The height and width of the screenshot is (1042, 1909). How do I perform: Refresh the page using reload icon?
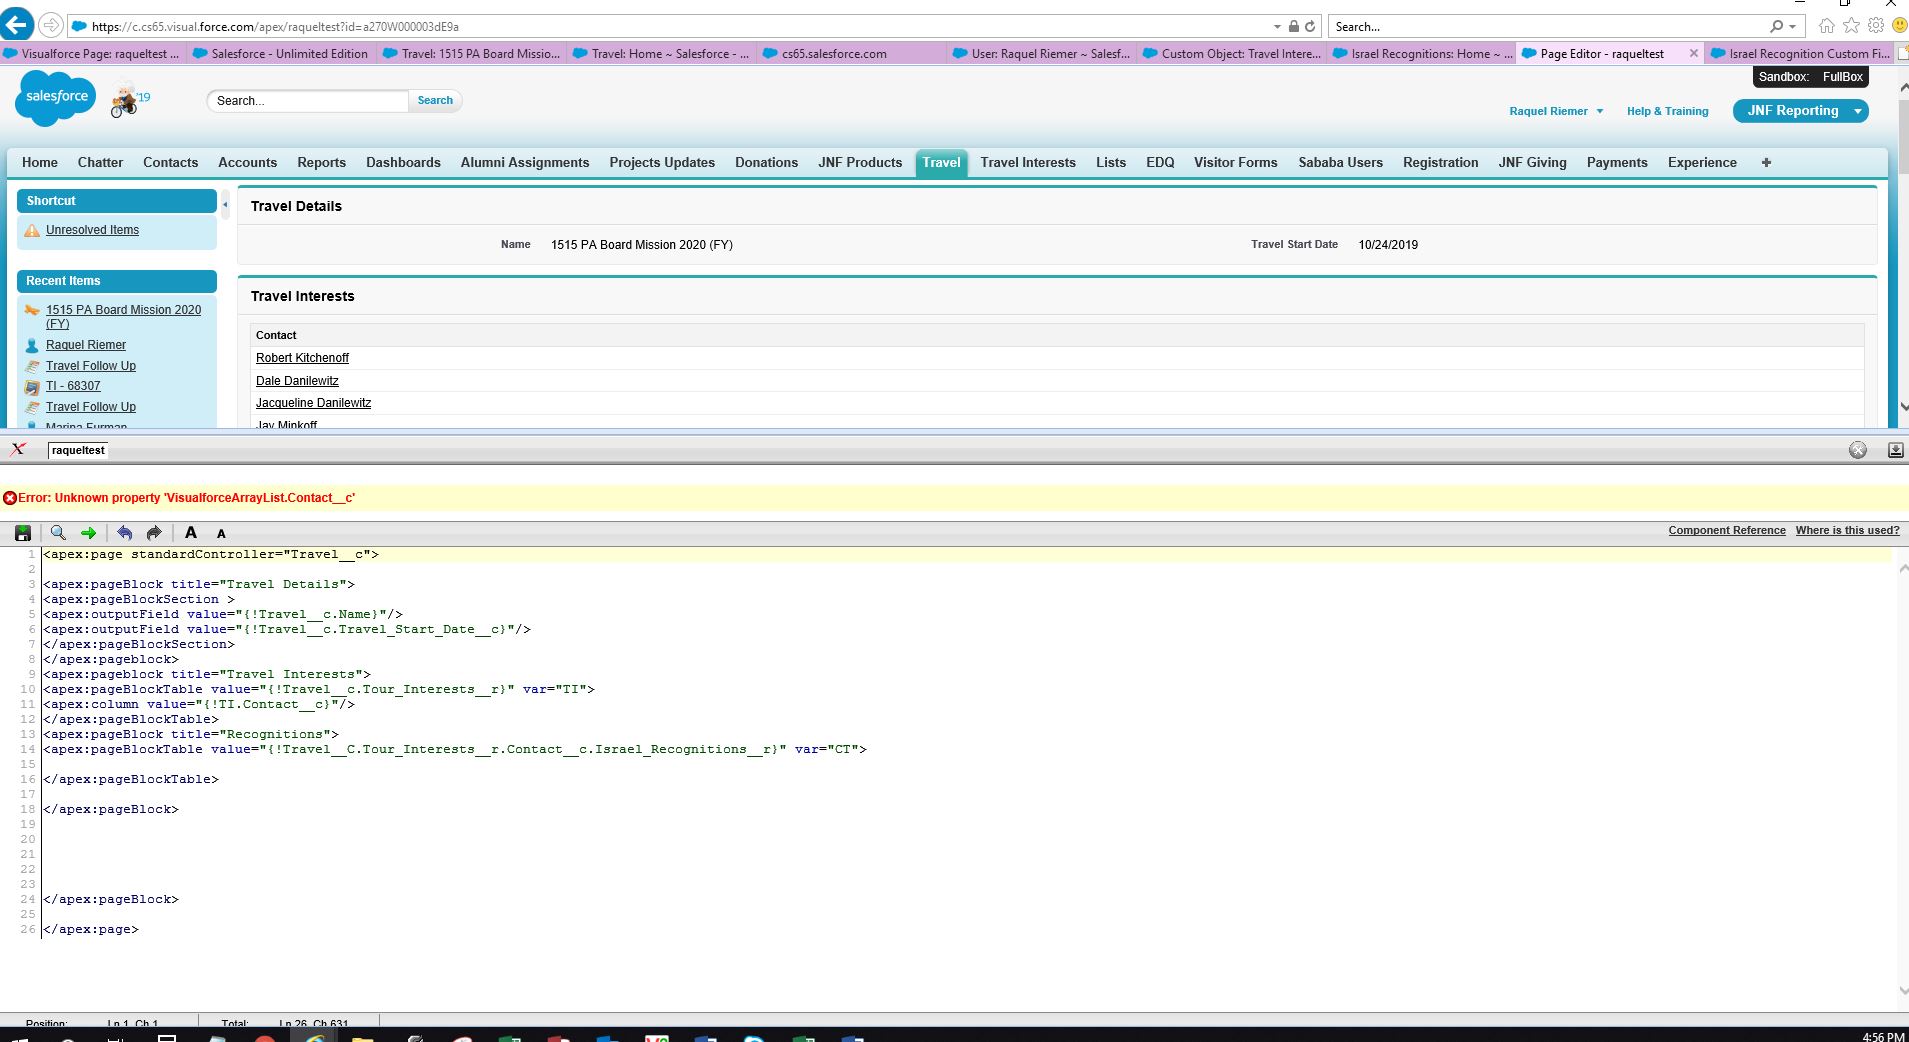pyautogui.click(x=1310, y=26)
